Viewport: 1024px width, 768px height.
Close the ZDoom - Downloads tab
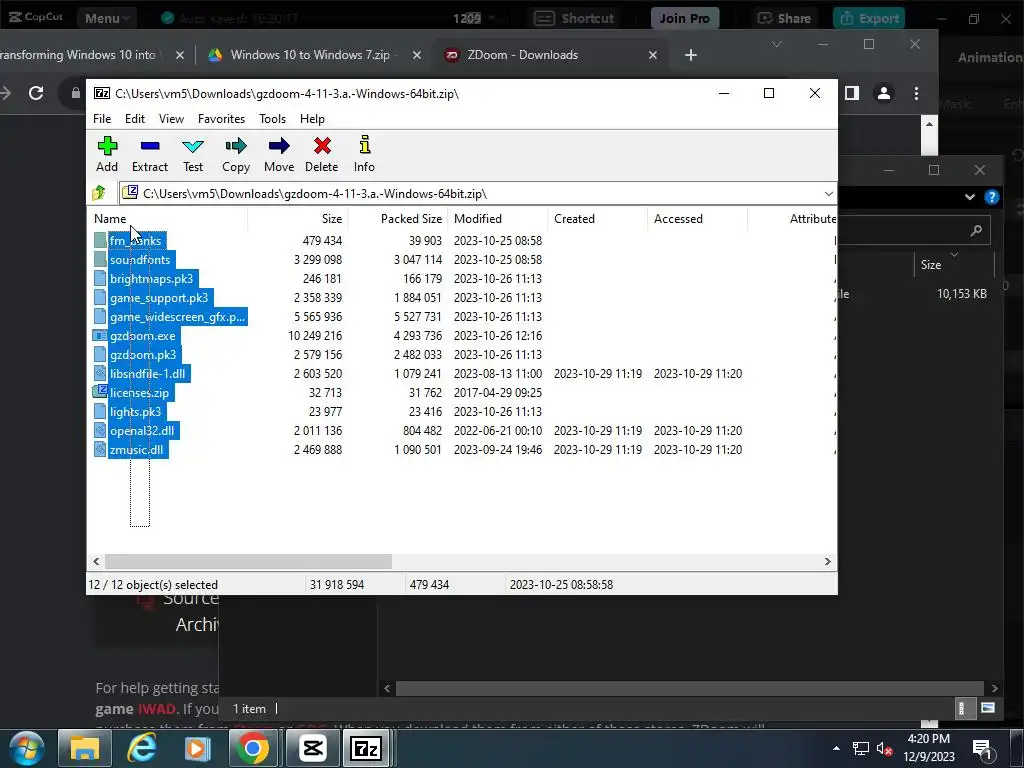click(652, 55)
